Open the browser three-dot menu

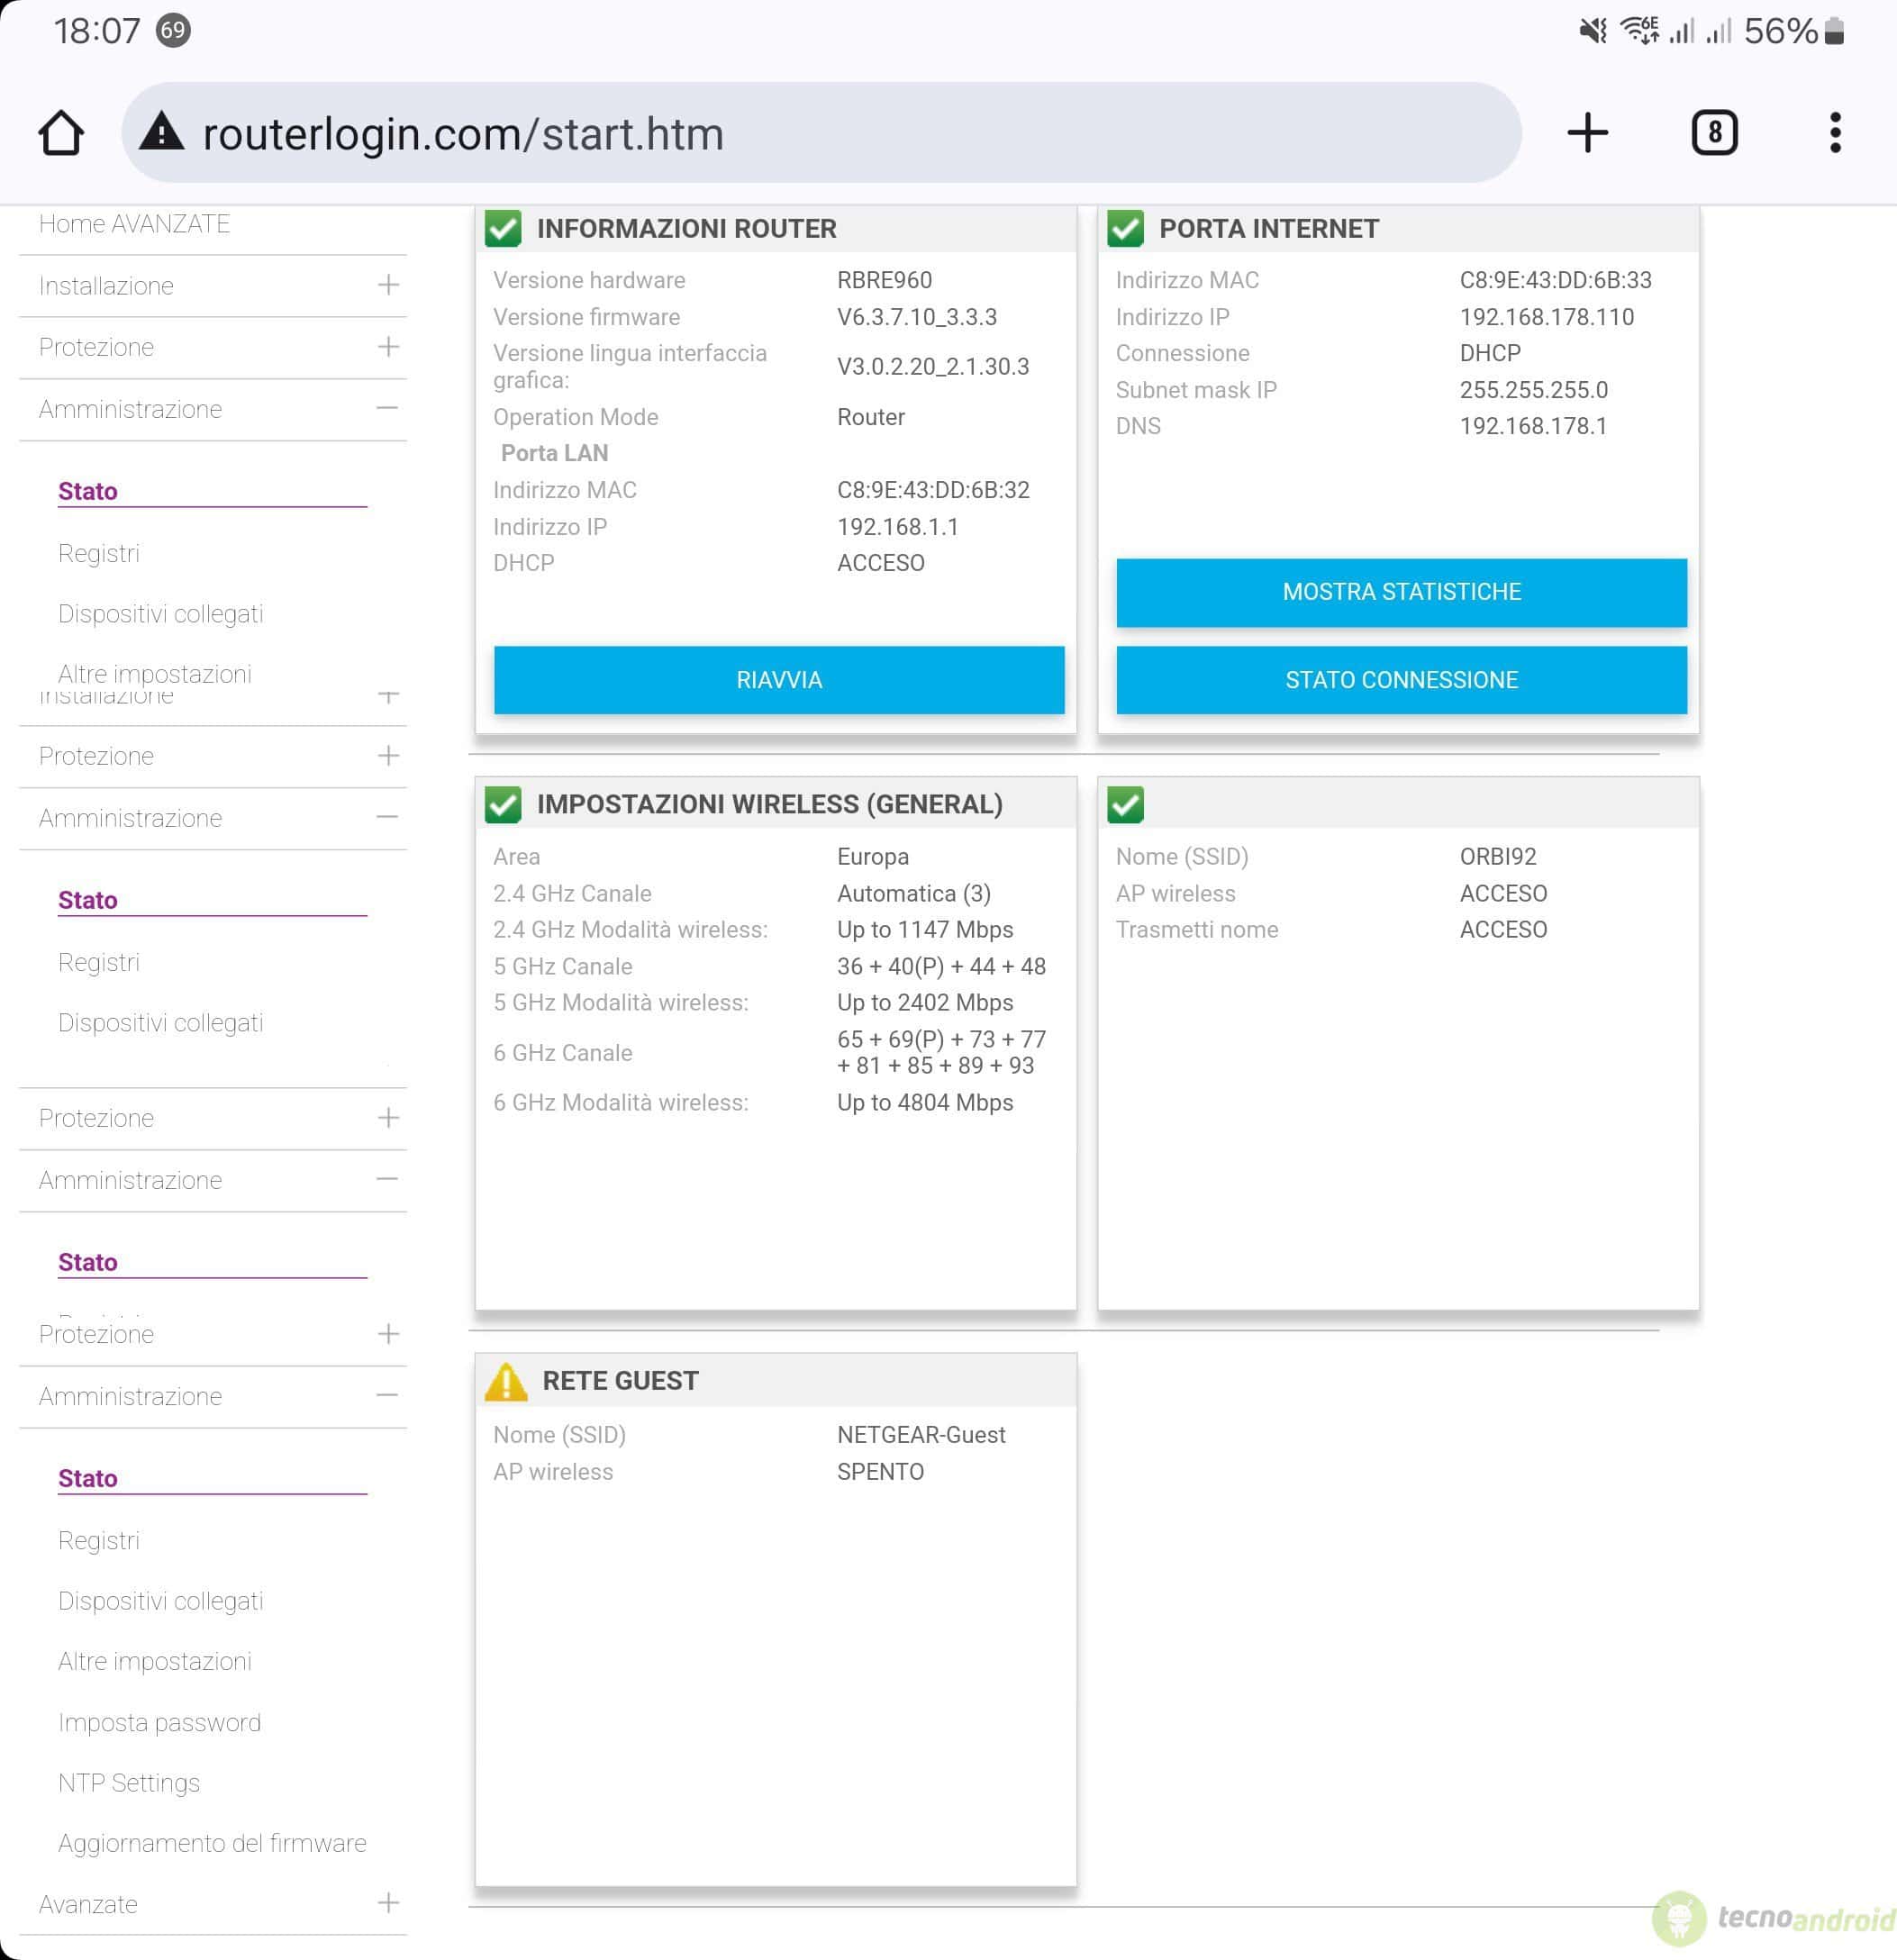pos(1835,133)
